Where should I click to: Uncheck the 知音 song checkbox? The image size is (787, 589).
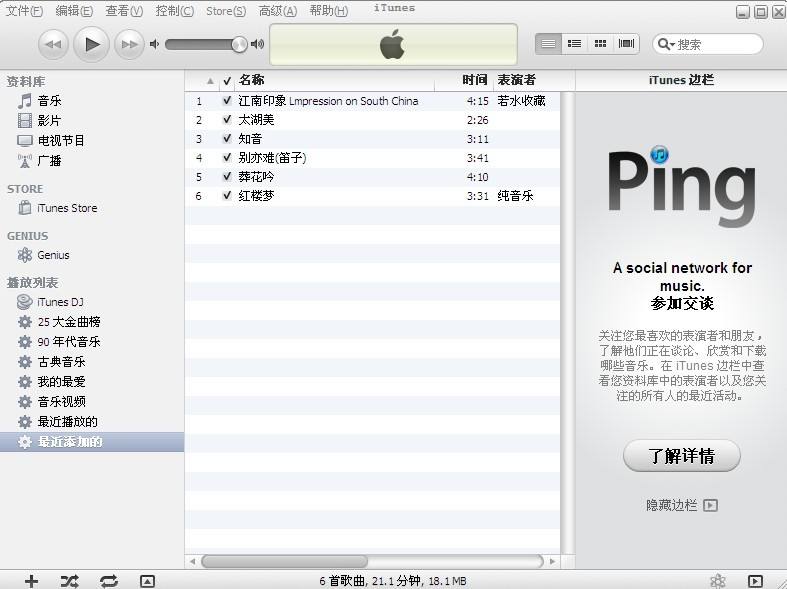coord(227,138)
